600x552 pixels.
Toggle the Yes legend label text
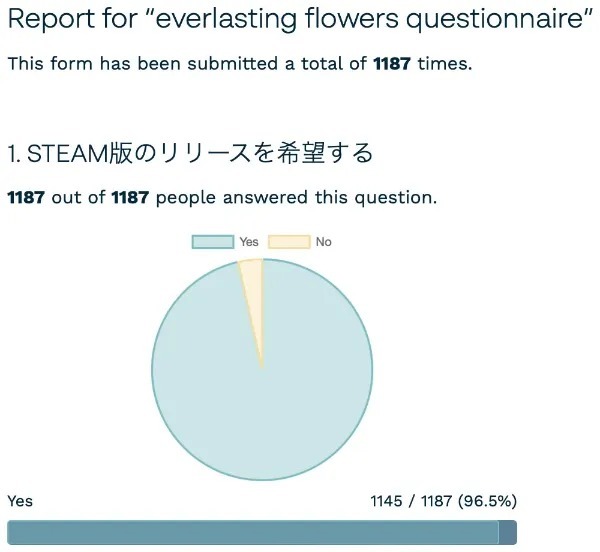249,242
